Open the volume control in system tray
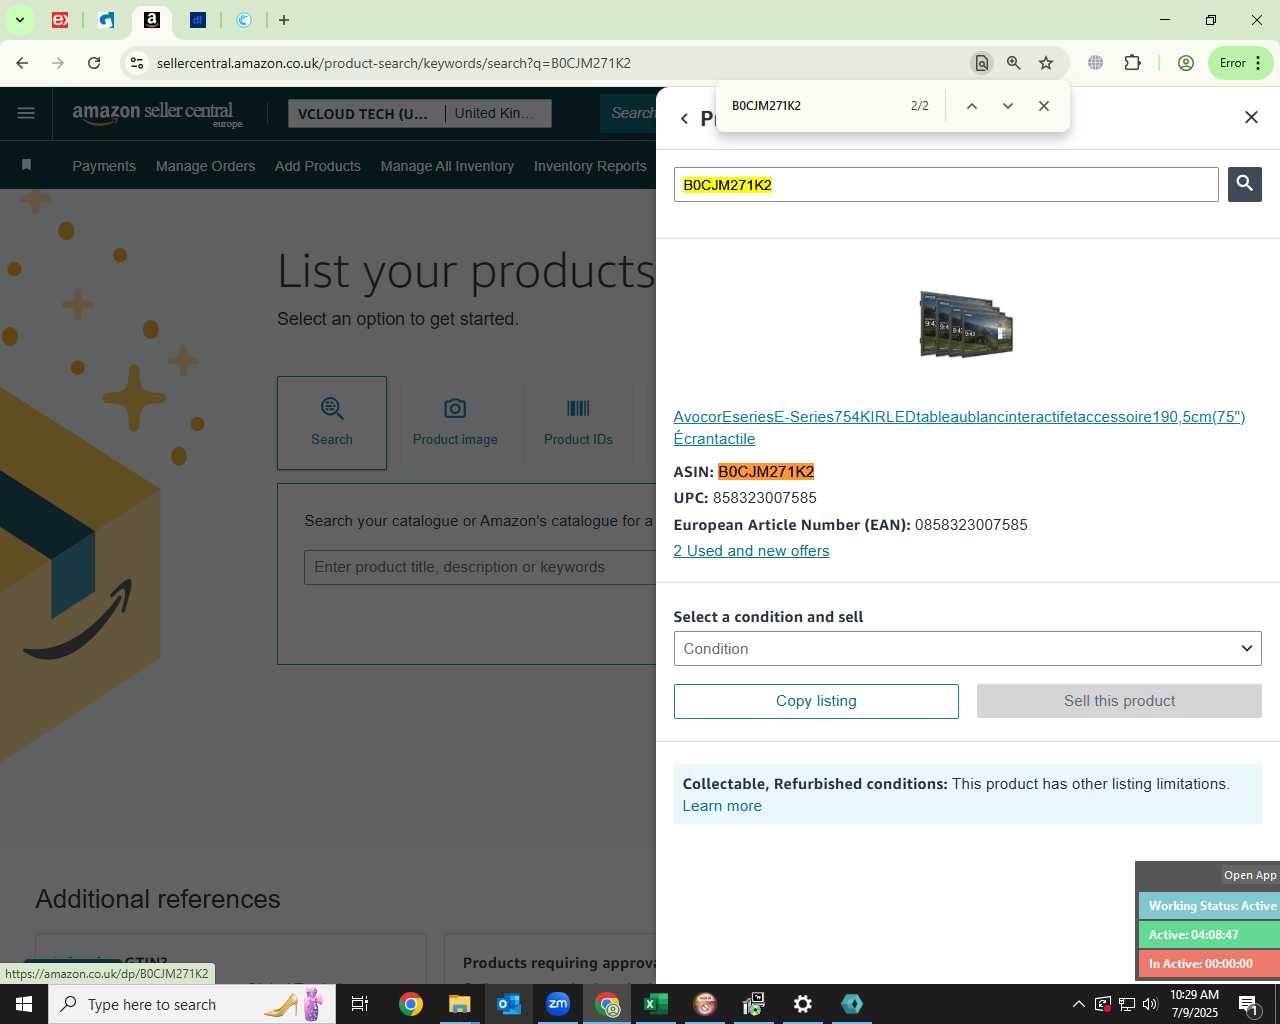Image resolution: width=1280 pixels, height=1024 pixels. pos(1150,1004)
